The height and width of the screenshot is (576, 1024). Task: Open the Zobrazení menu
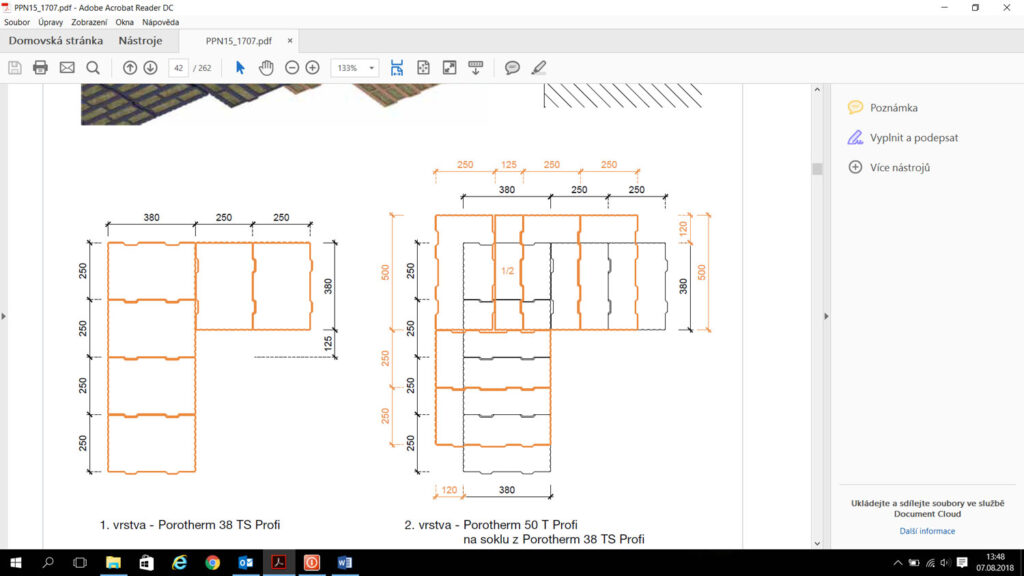90,21
